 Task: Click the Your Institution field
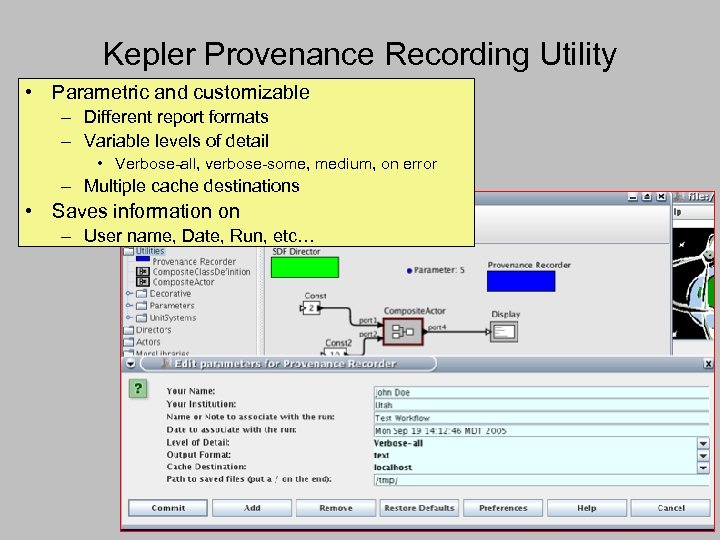coord(541,405)
